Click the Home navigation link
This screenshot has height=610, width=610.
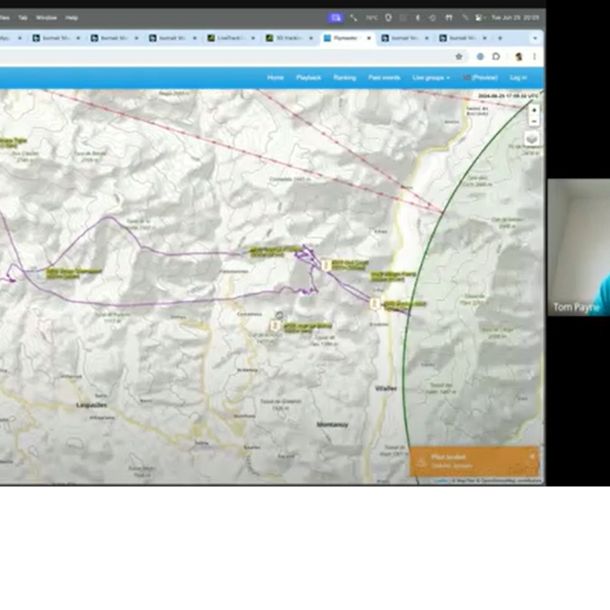[275, 77]
